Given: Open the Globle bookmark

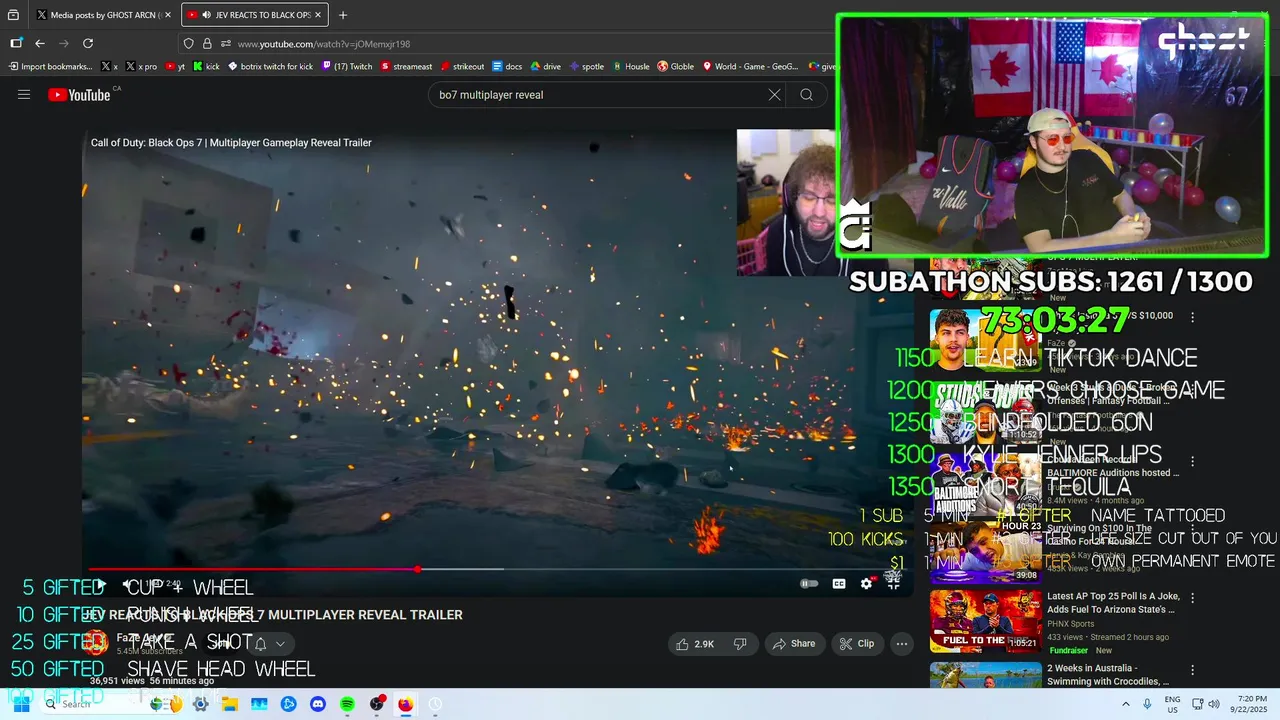Looking at the screenshot, I should click(x=675, y=66).
